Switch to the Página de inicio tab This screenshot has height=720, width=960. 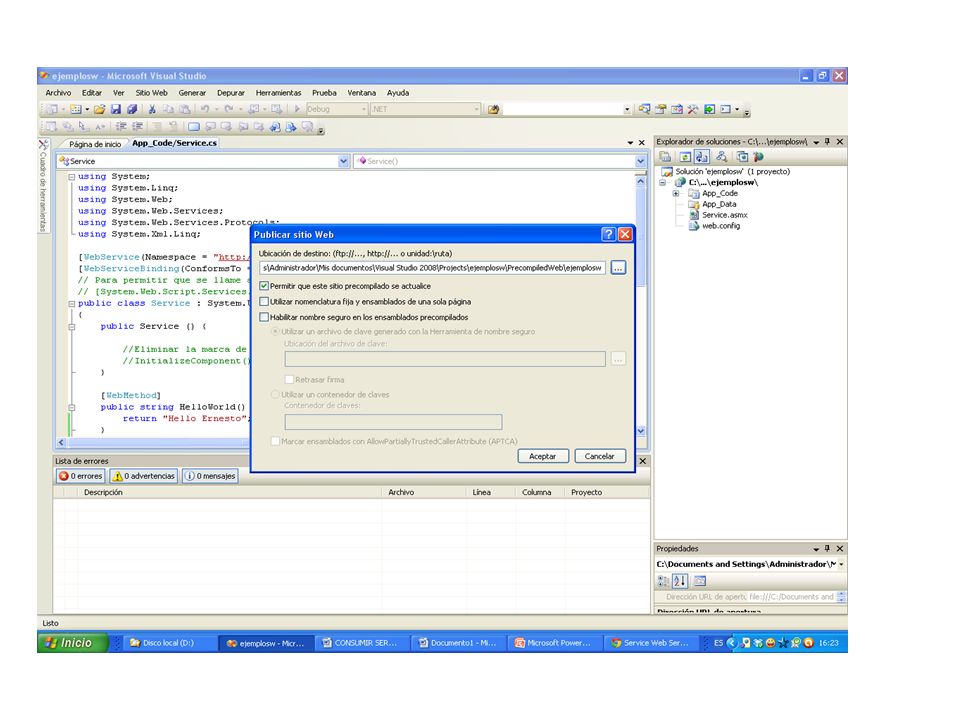pyautogui.click(x=95, y=144)
